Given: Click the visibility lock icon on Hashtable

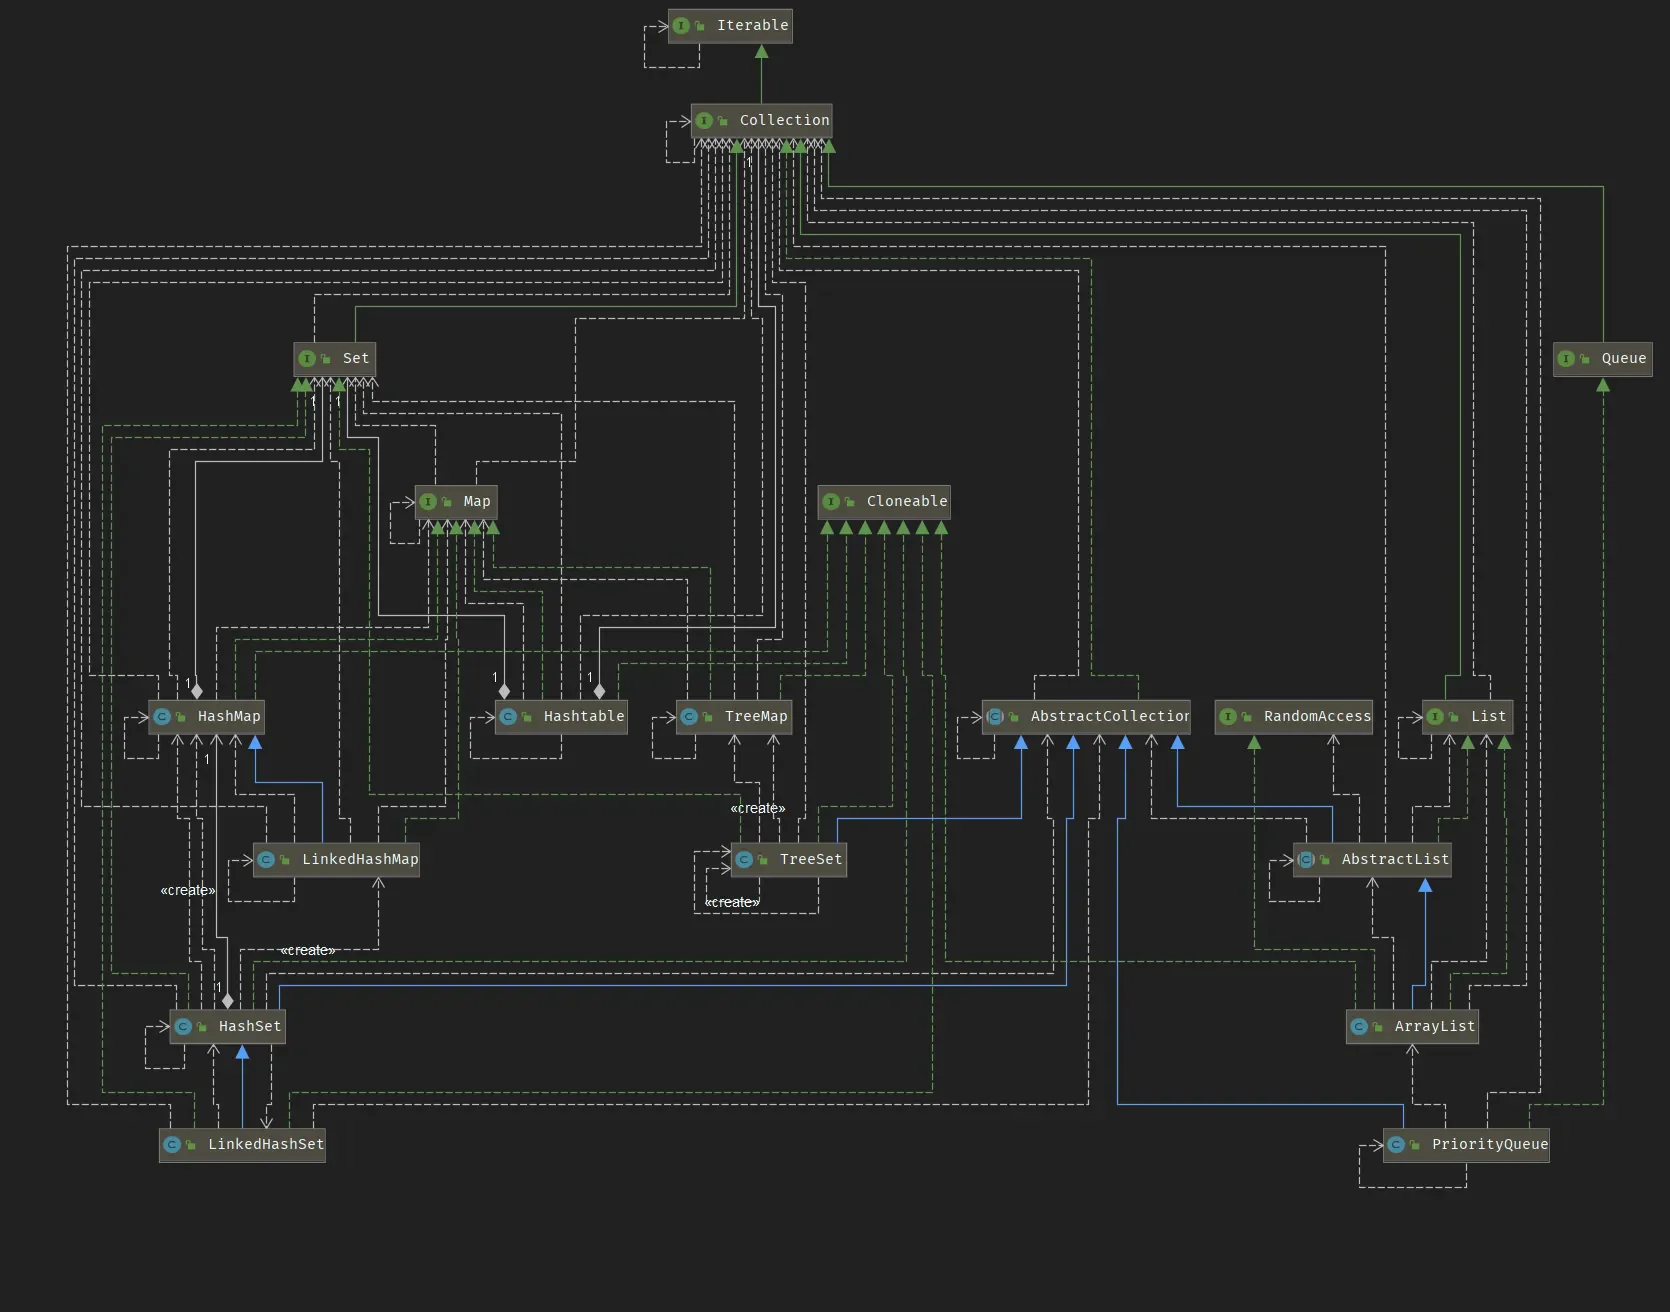Looking at the screenshot, I should (x=527, y=717).
